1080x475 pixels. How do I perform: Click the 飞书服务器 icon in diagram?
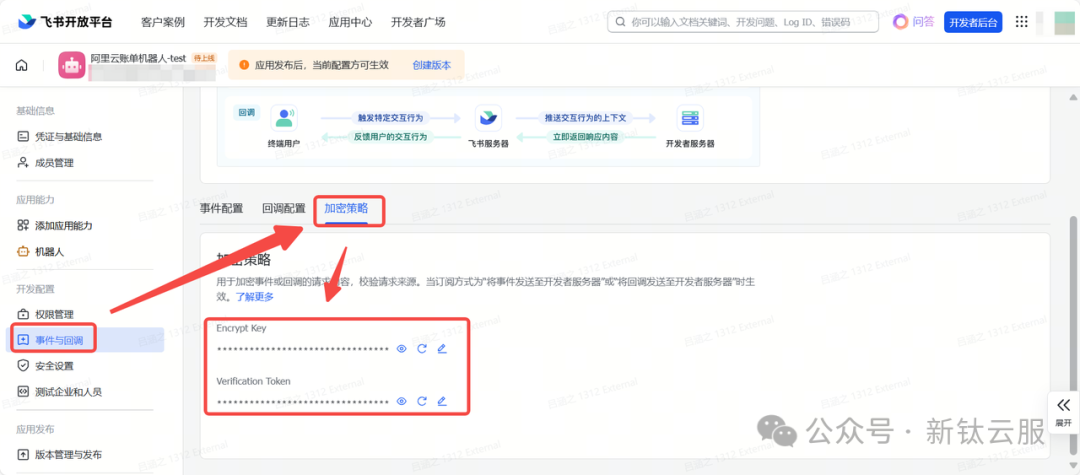(488, 118)
